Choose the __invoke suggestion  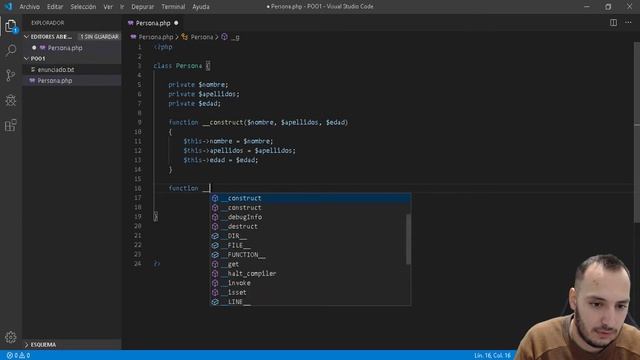(x=310, y=283)
